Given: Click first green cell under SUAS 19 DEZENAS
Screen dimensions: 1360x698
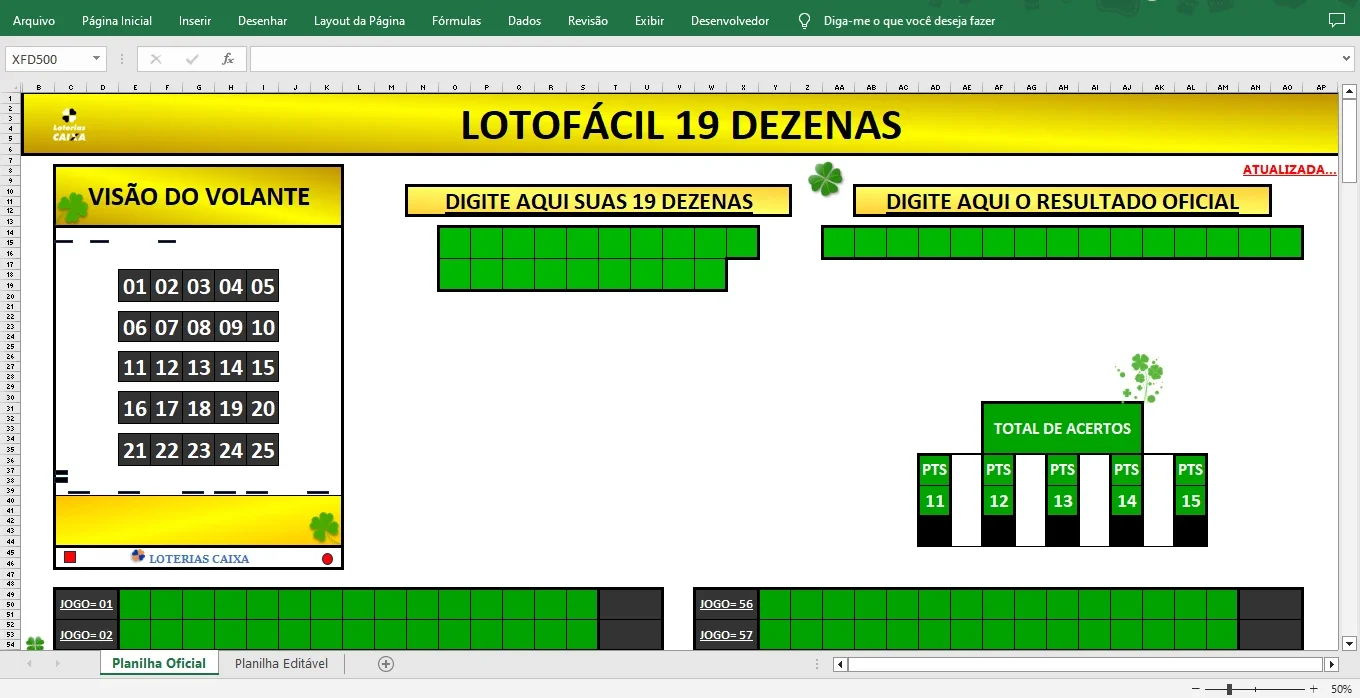Looking at the screenshot, I should click(455, 243).
